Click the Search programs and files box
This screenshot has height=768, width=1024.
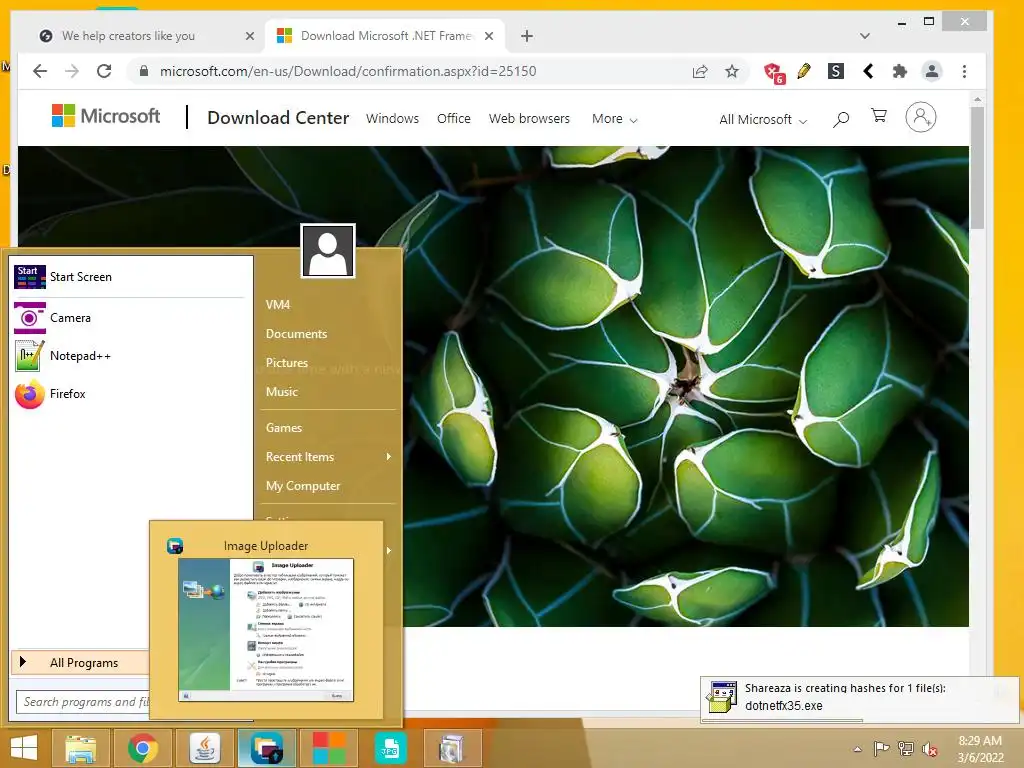83,702
